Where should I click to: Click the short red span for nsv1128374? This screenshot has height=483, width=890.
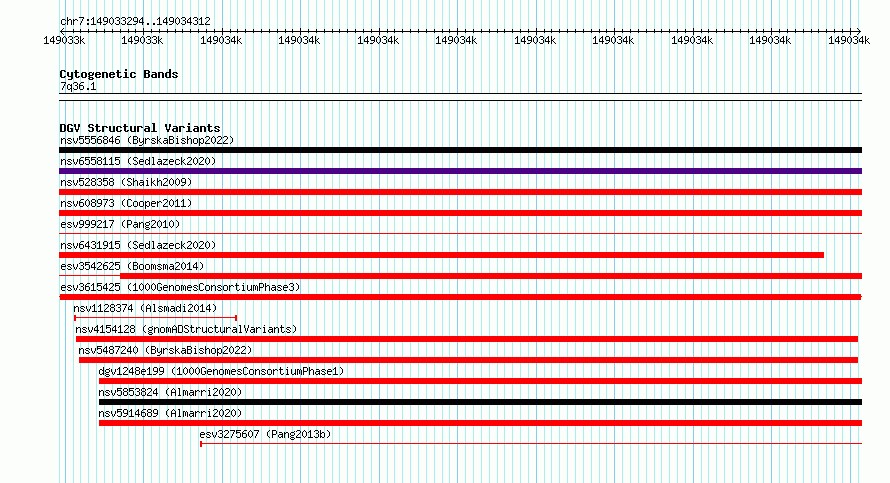[x=156, y=318]
